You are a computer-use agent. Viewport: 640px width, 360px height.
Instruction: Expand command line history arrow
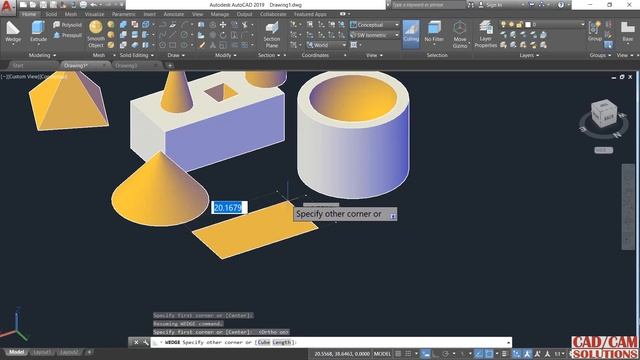(509, 342)
